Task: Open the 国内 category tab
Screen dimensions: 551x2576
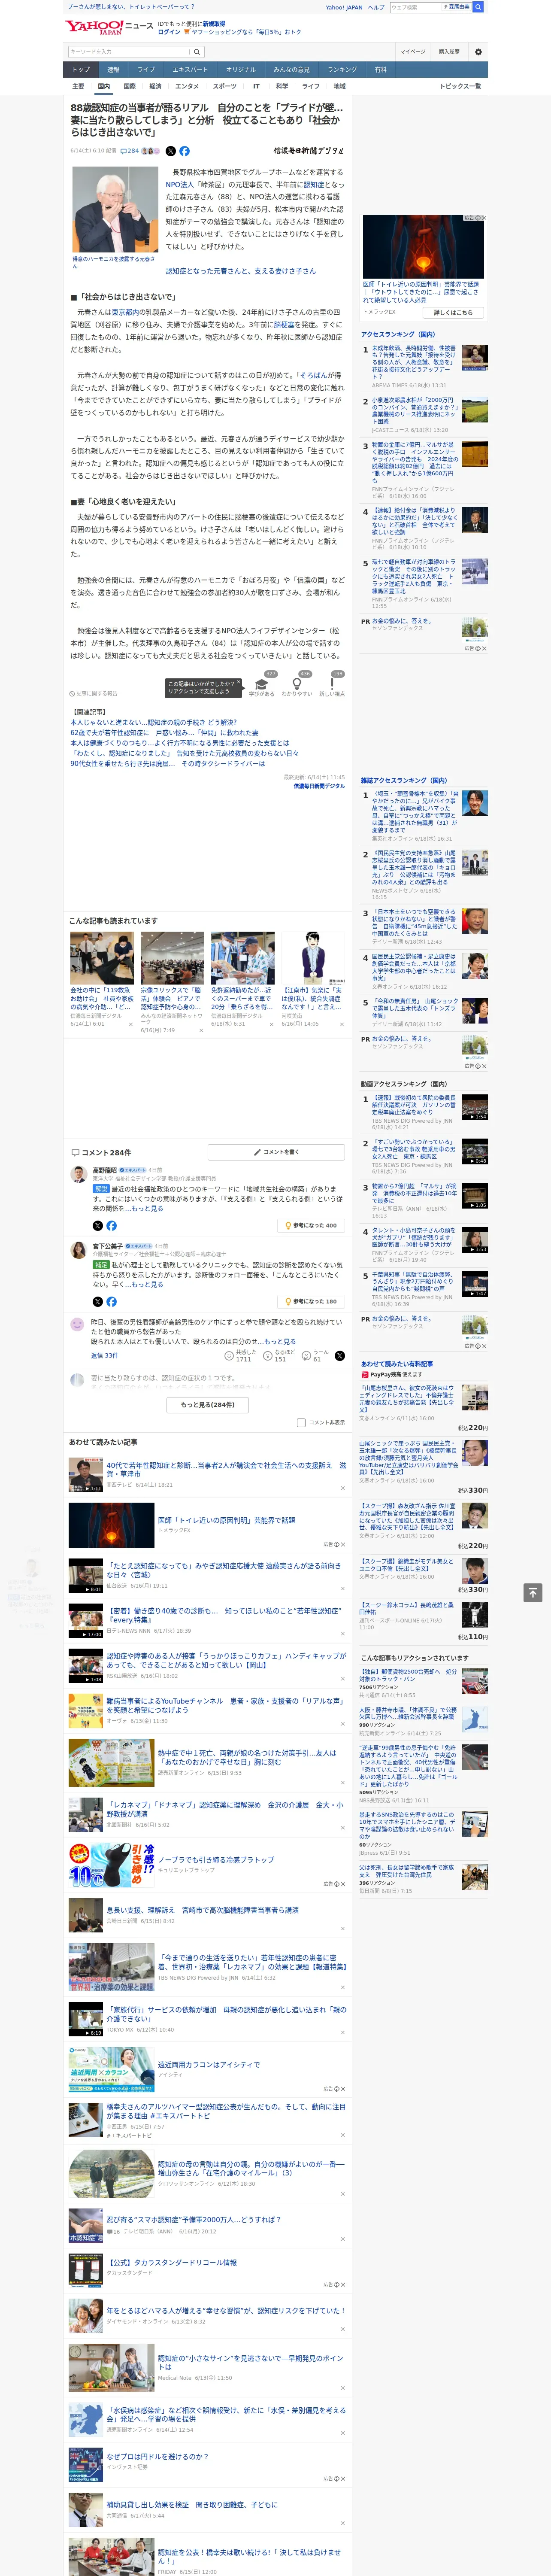Action: (104, 86)
